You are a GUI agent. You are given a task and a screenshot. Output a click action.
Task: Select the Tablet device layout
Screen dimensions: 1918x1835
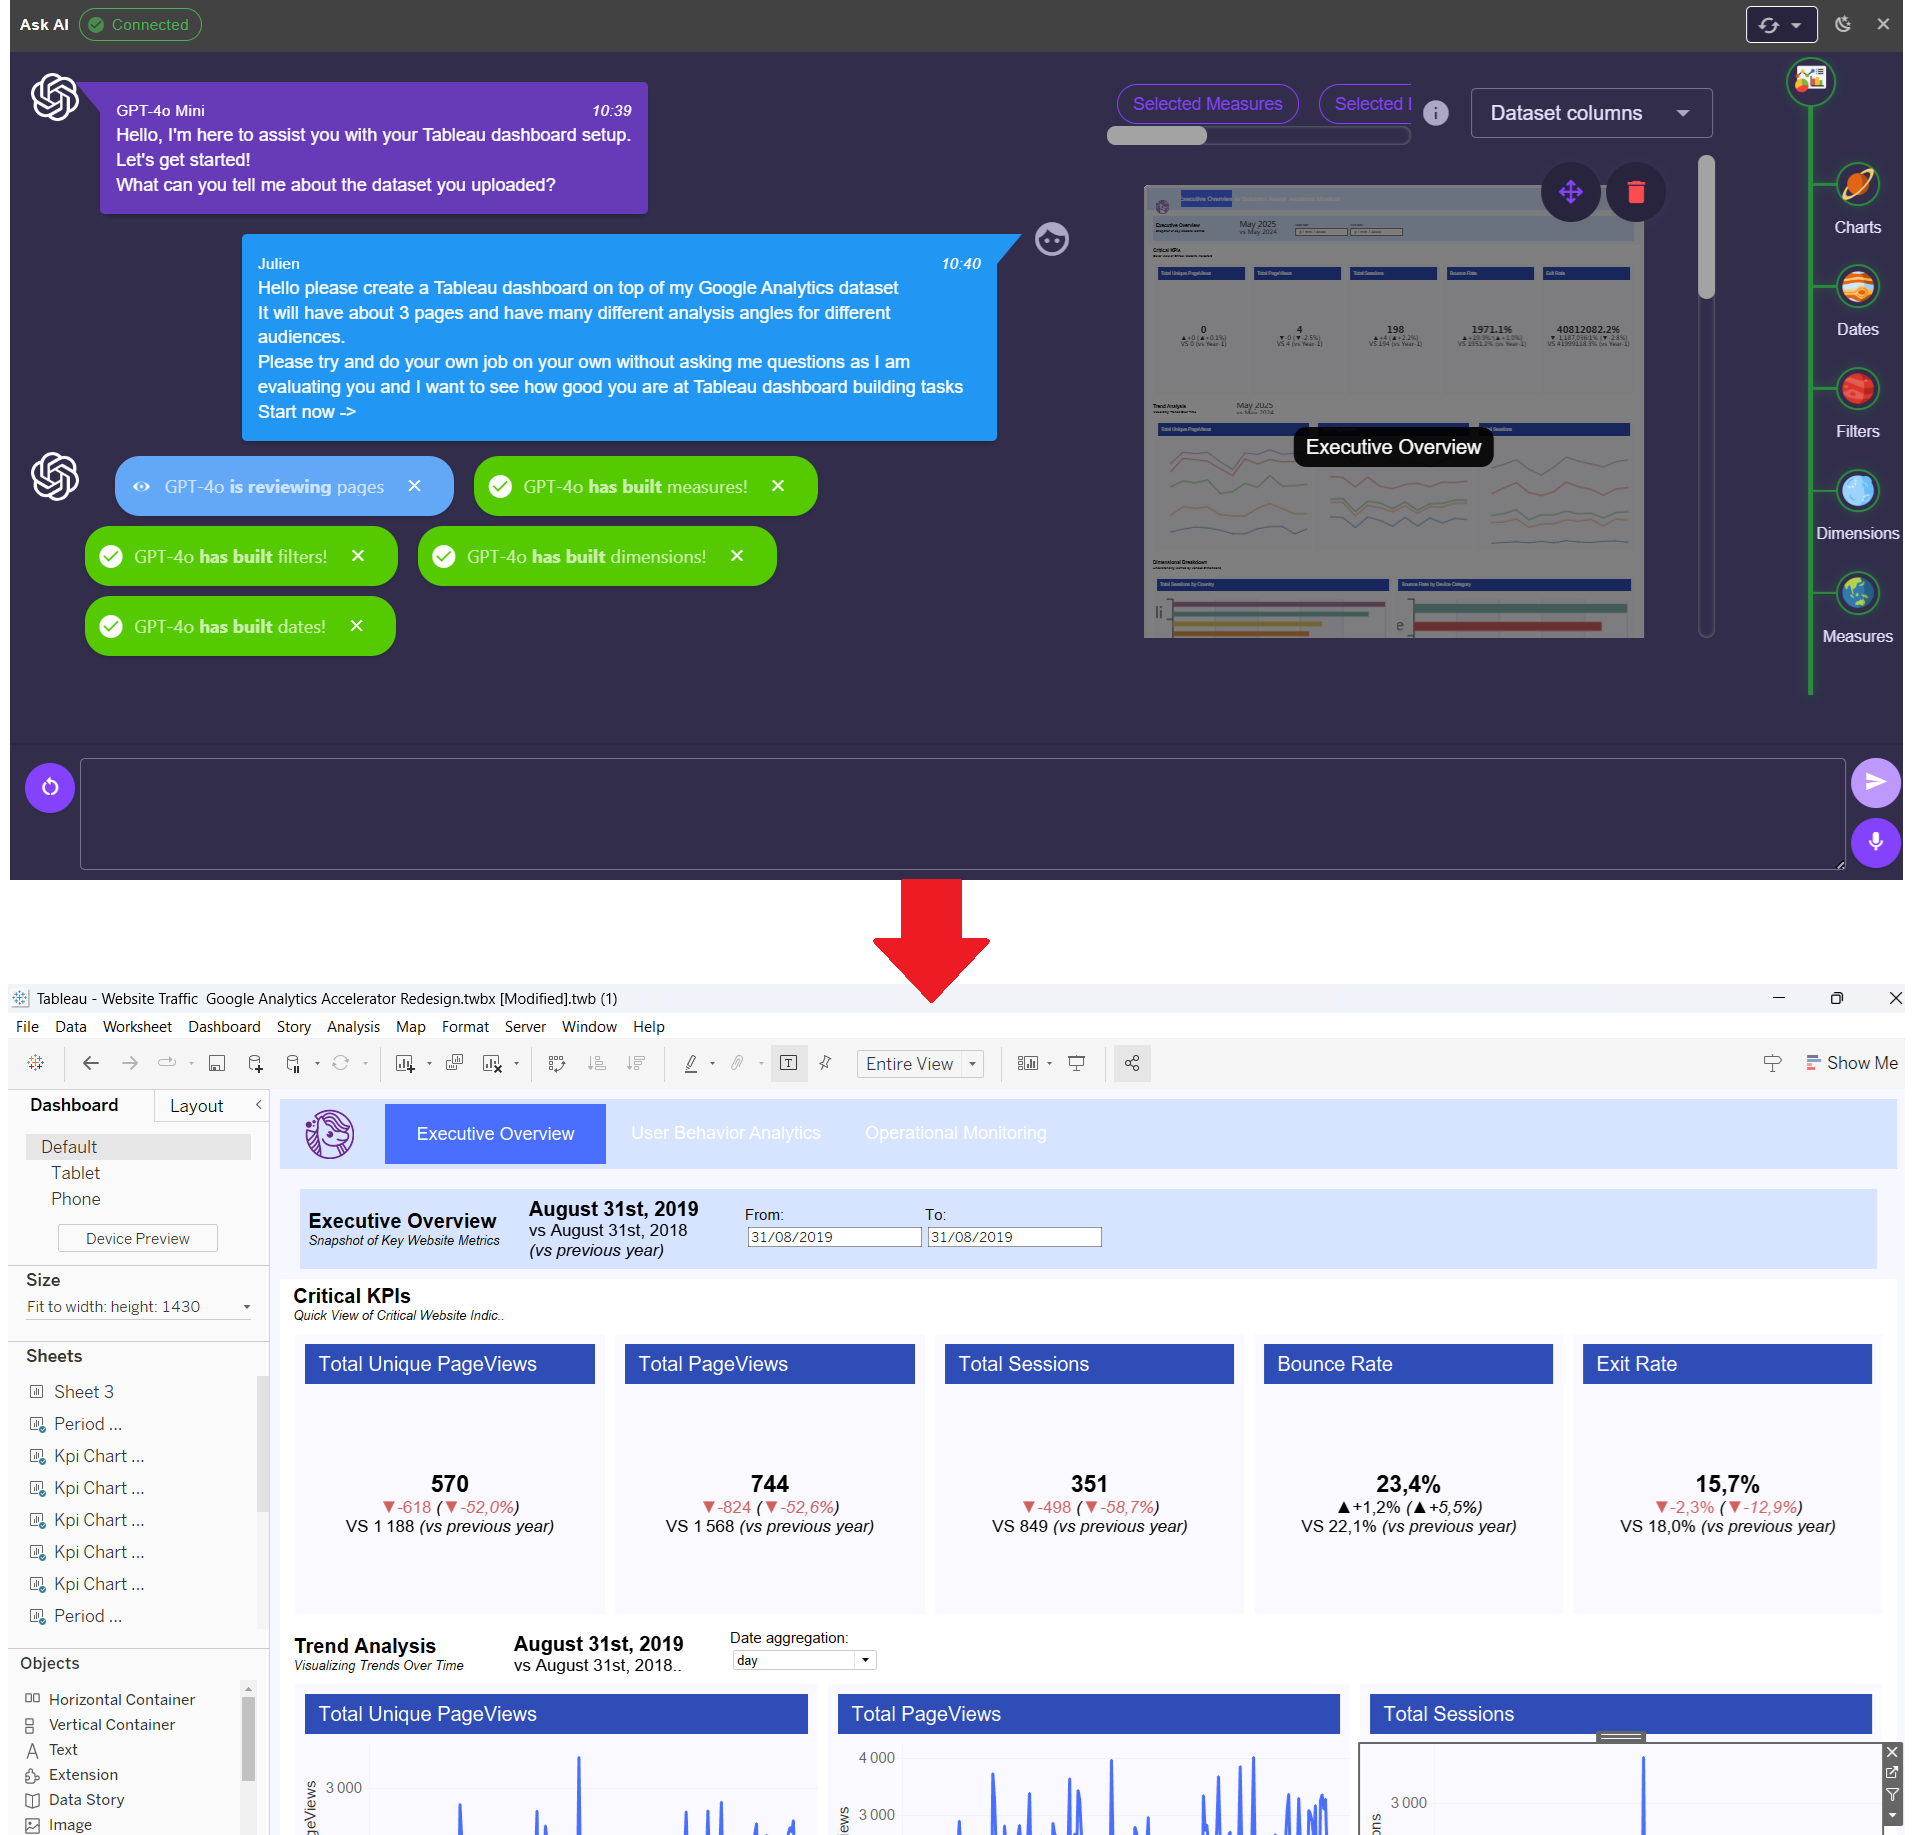(x=75, y=1173)
